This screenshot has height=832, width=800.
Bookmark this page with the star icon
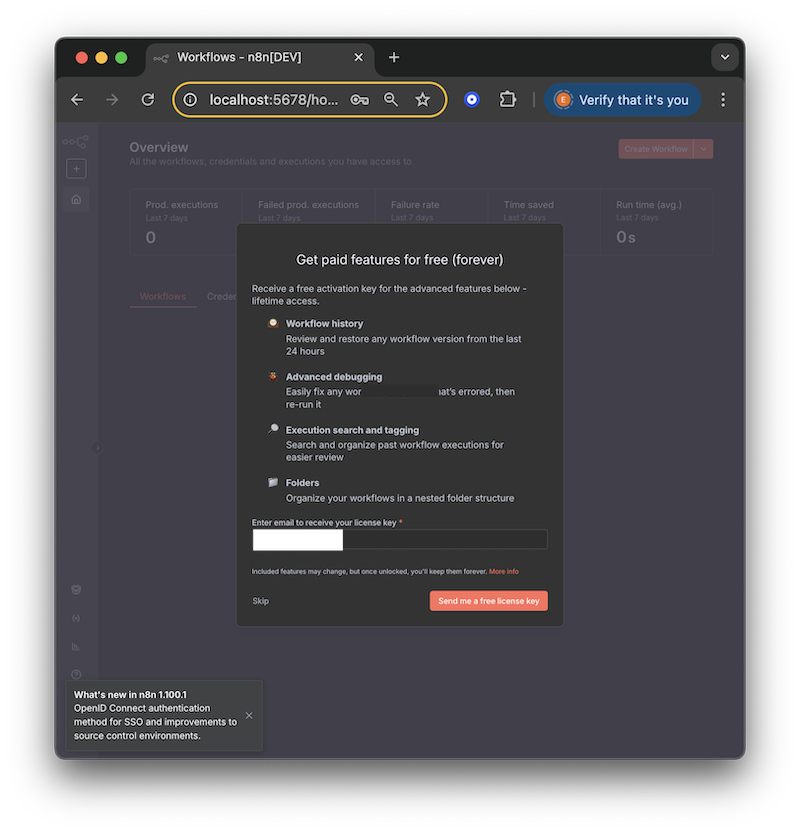[x=422, y=100]
